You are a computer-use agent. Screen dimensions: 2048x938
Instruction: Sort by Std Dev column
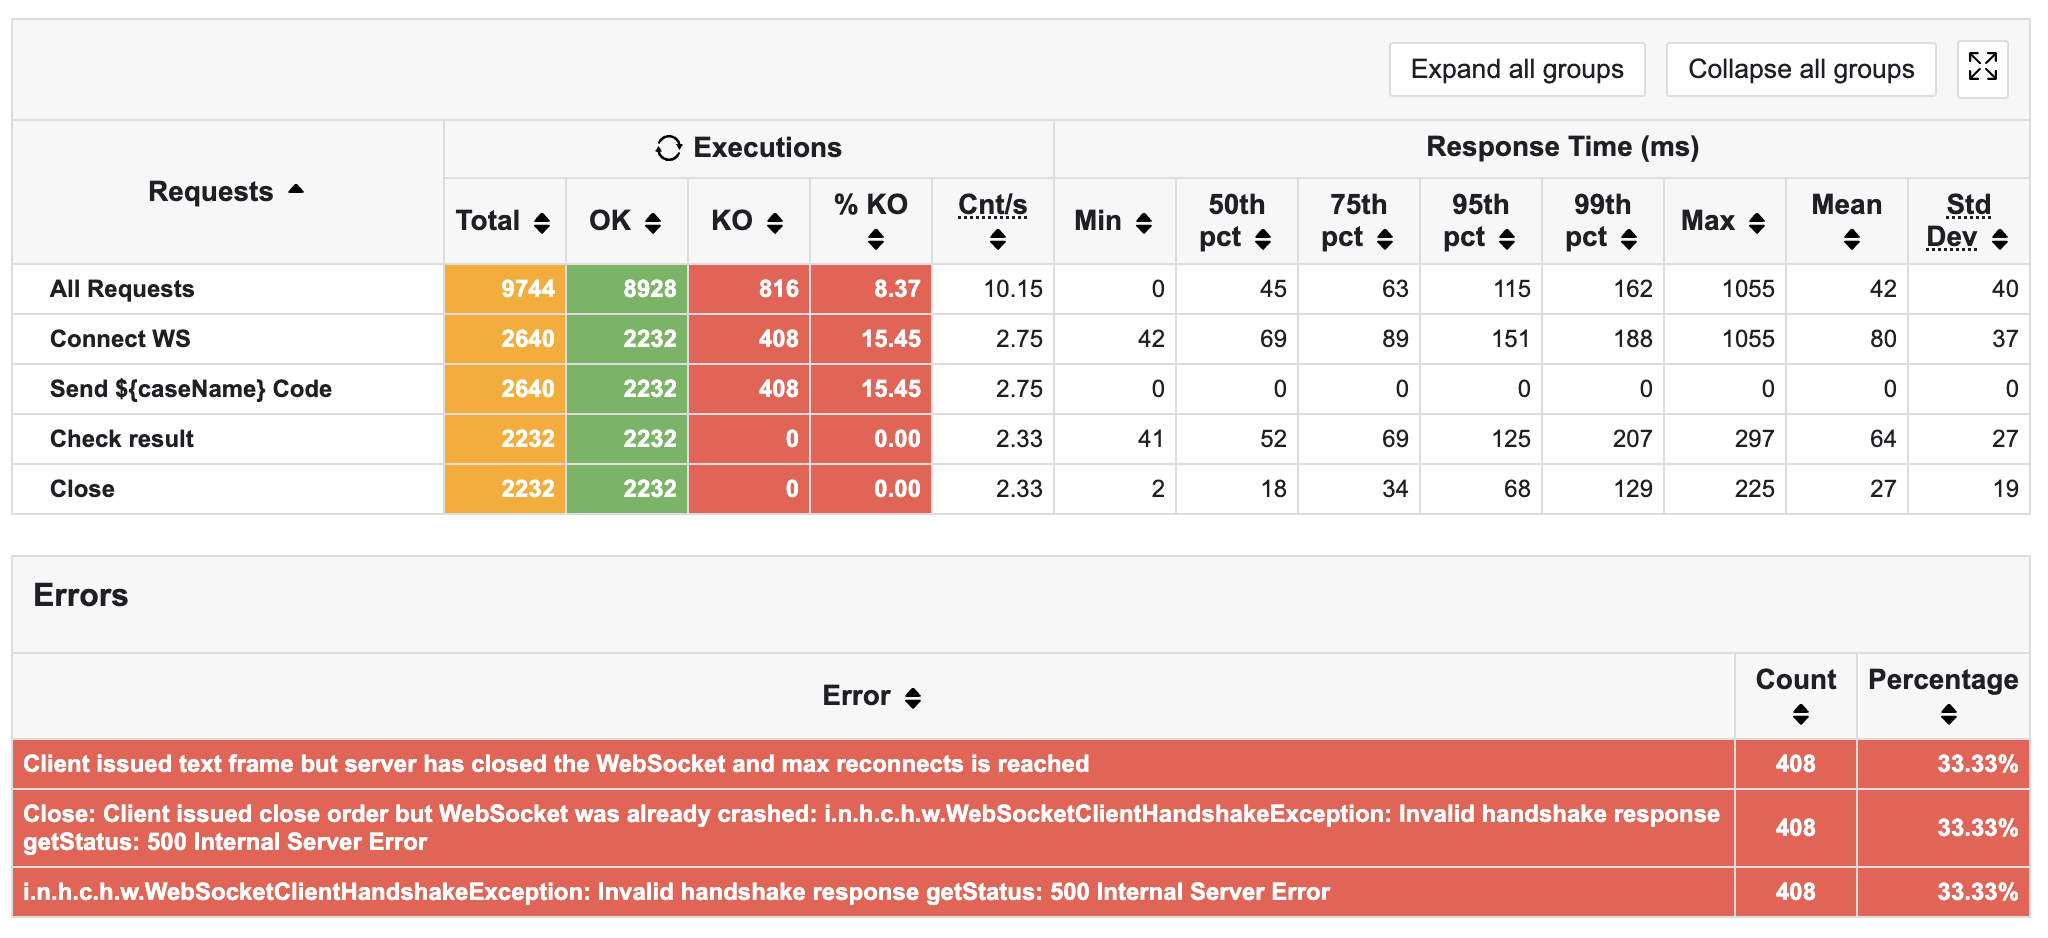point(2000,239)
